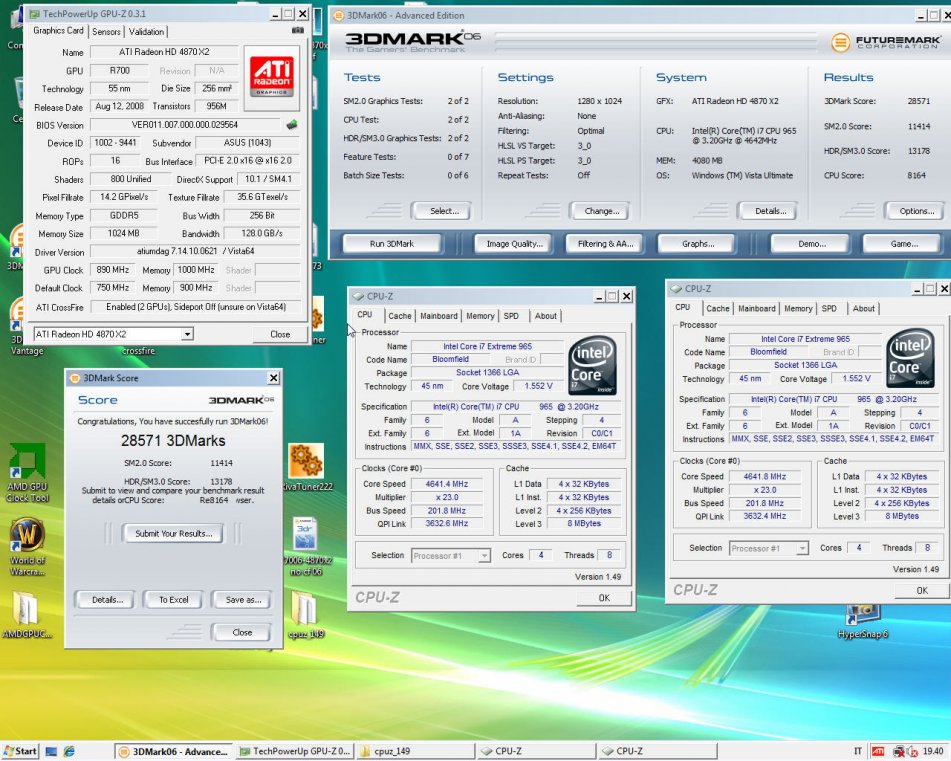This screenshot has width=951, height=761.
Task: Switch to Validation tab in GPU-Z
Action: pos(146,32)
